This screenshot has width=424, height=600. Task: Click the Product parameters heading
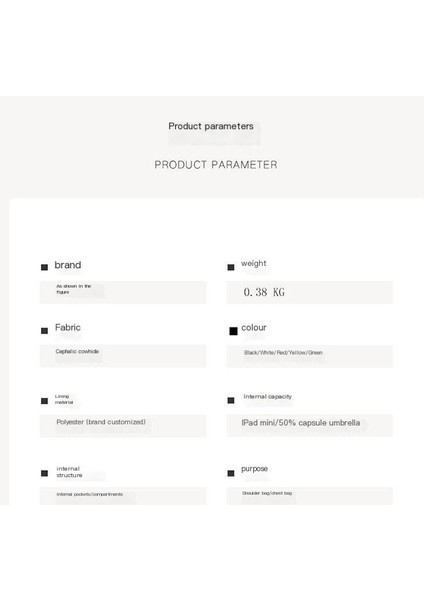[x=211, y=126]
